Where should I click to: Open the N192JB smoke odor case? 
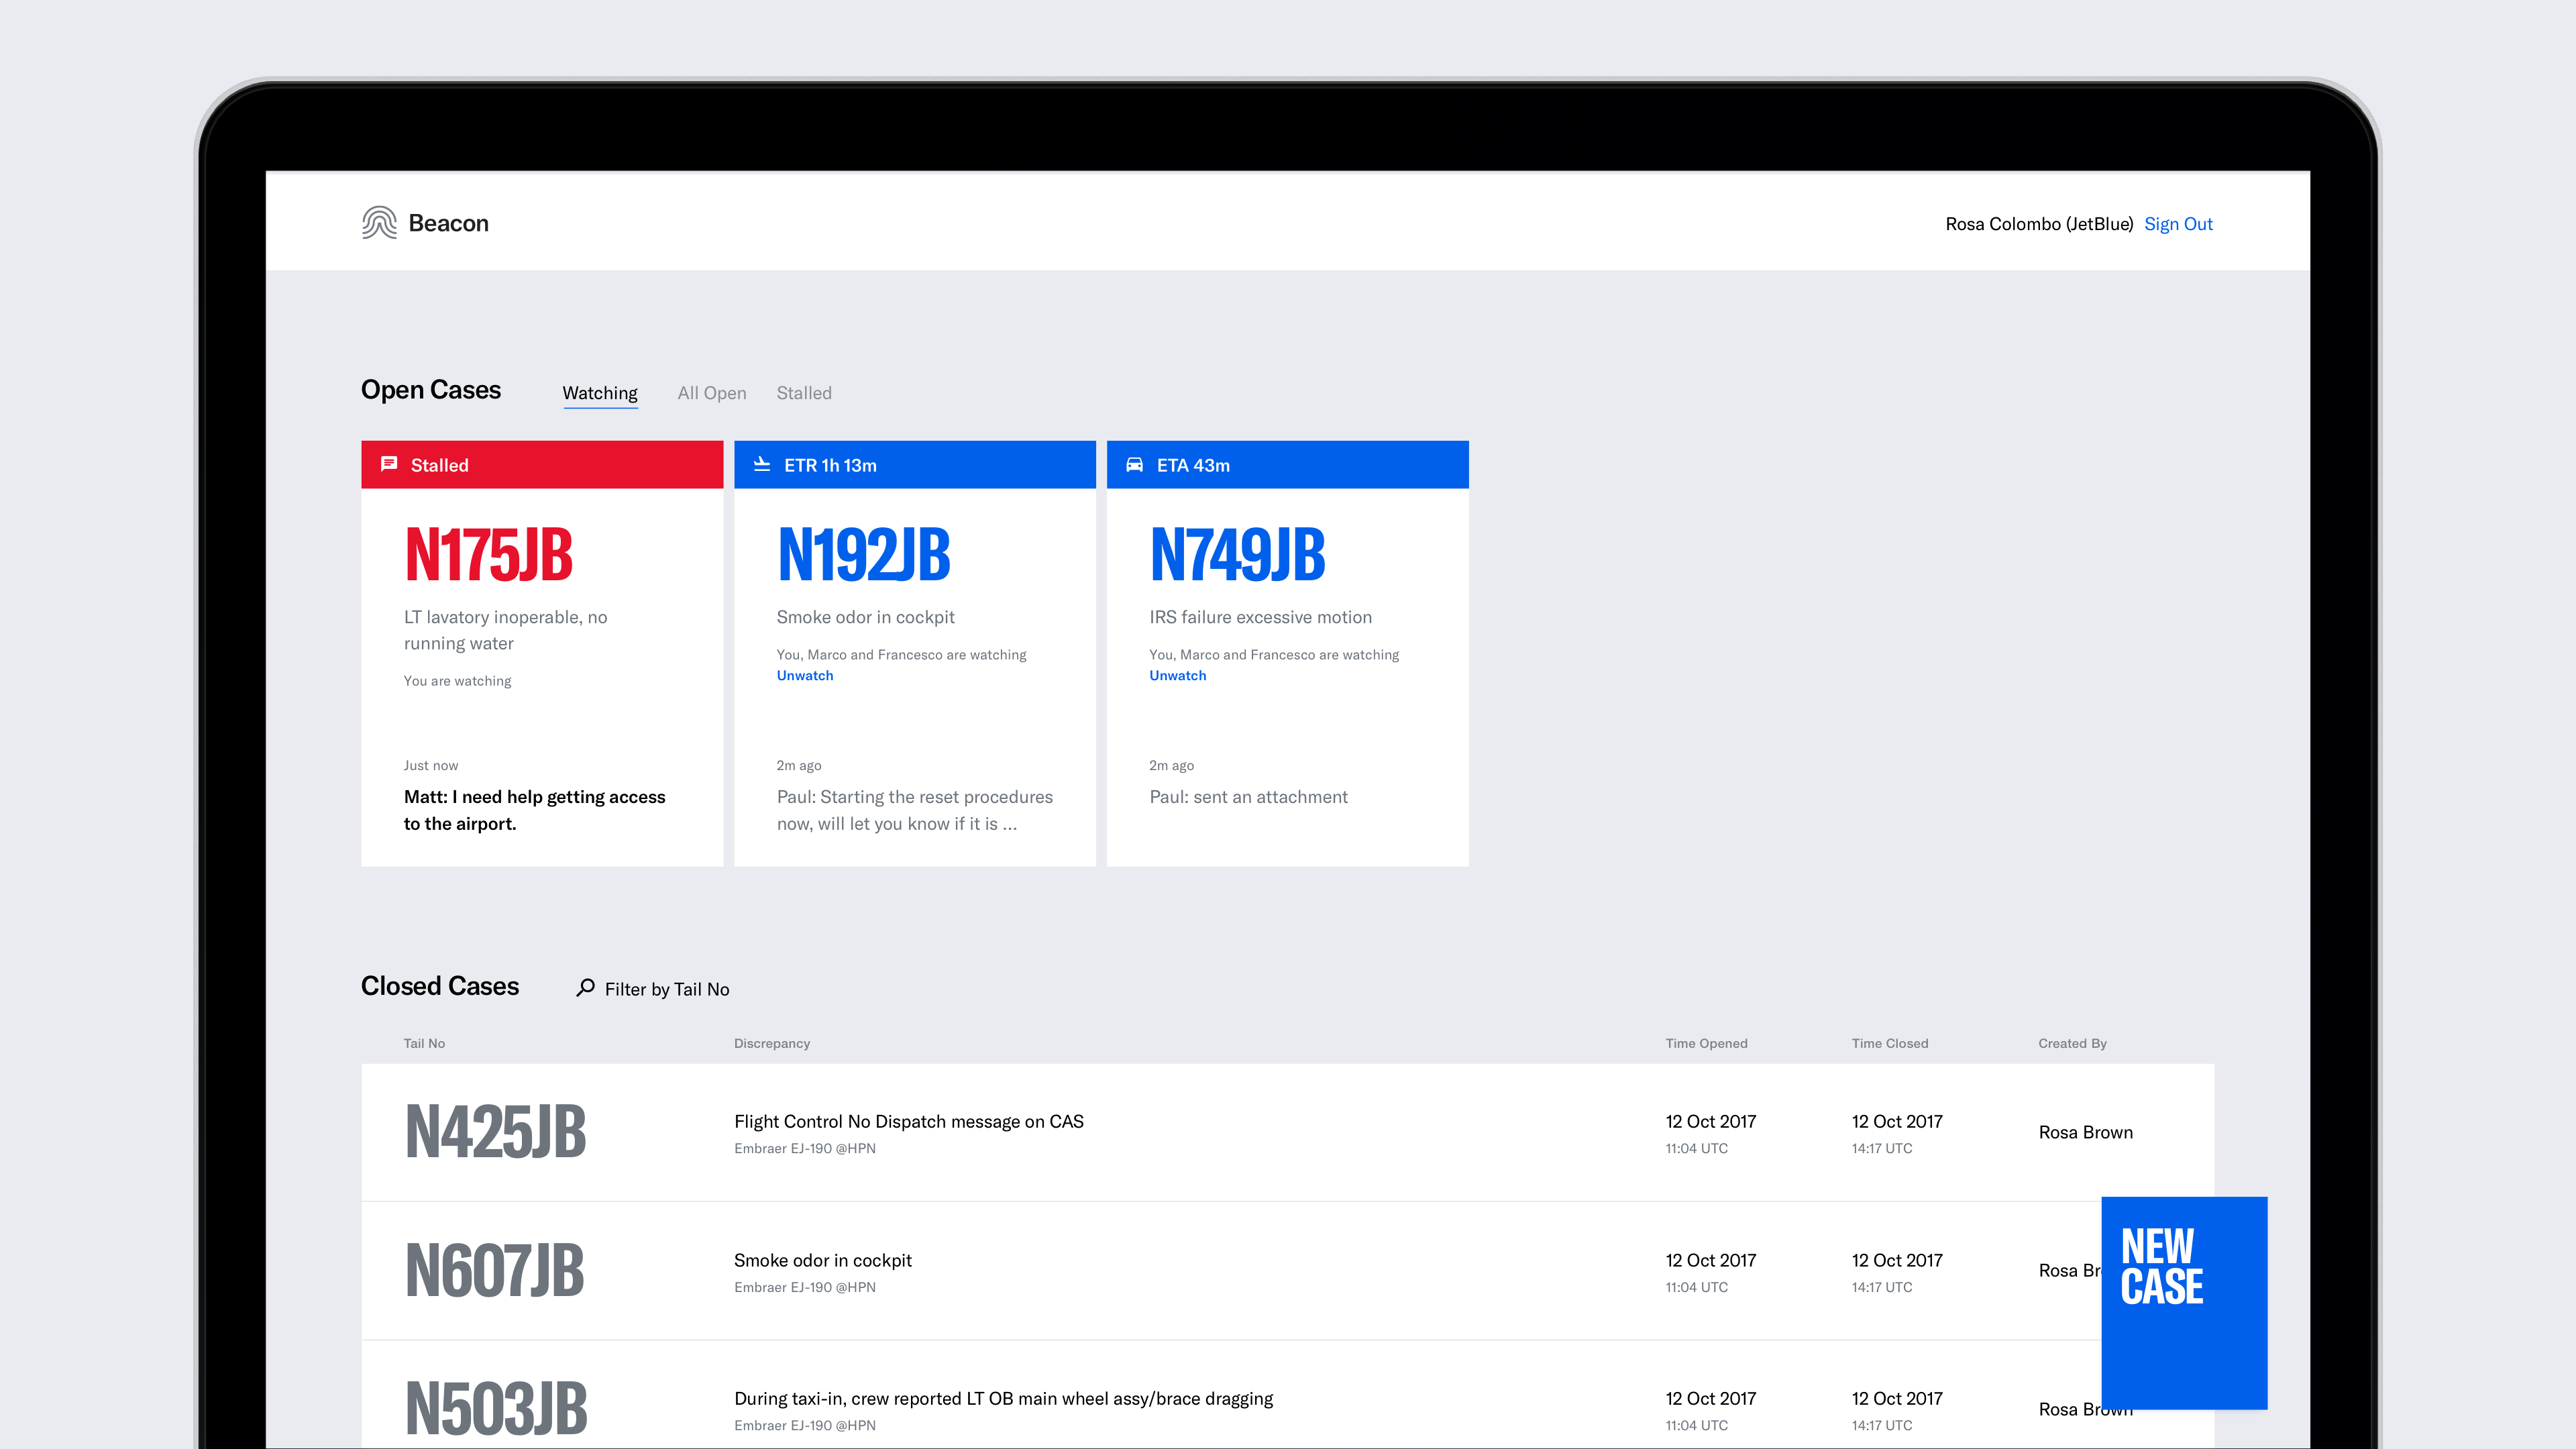[864, 556]
